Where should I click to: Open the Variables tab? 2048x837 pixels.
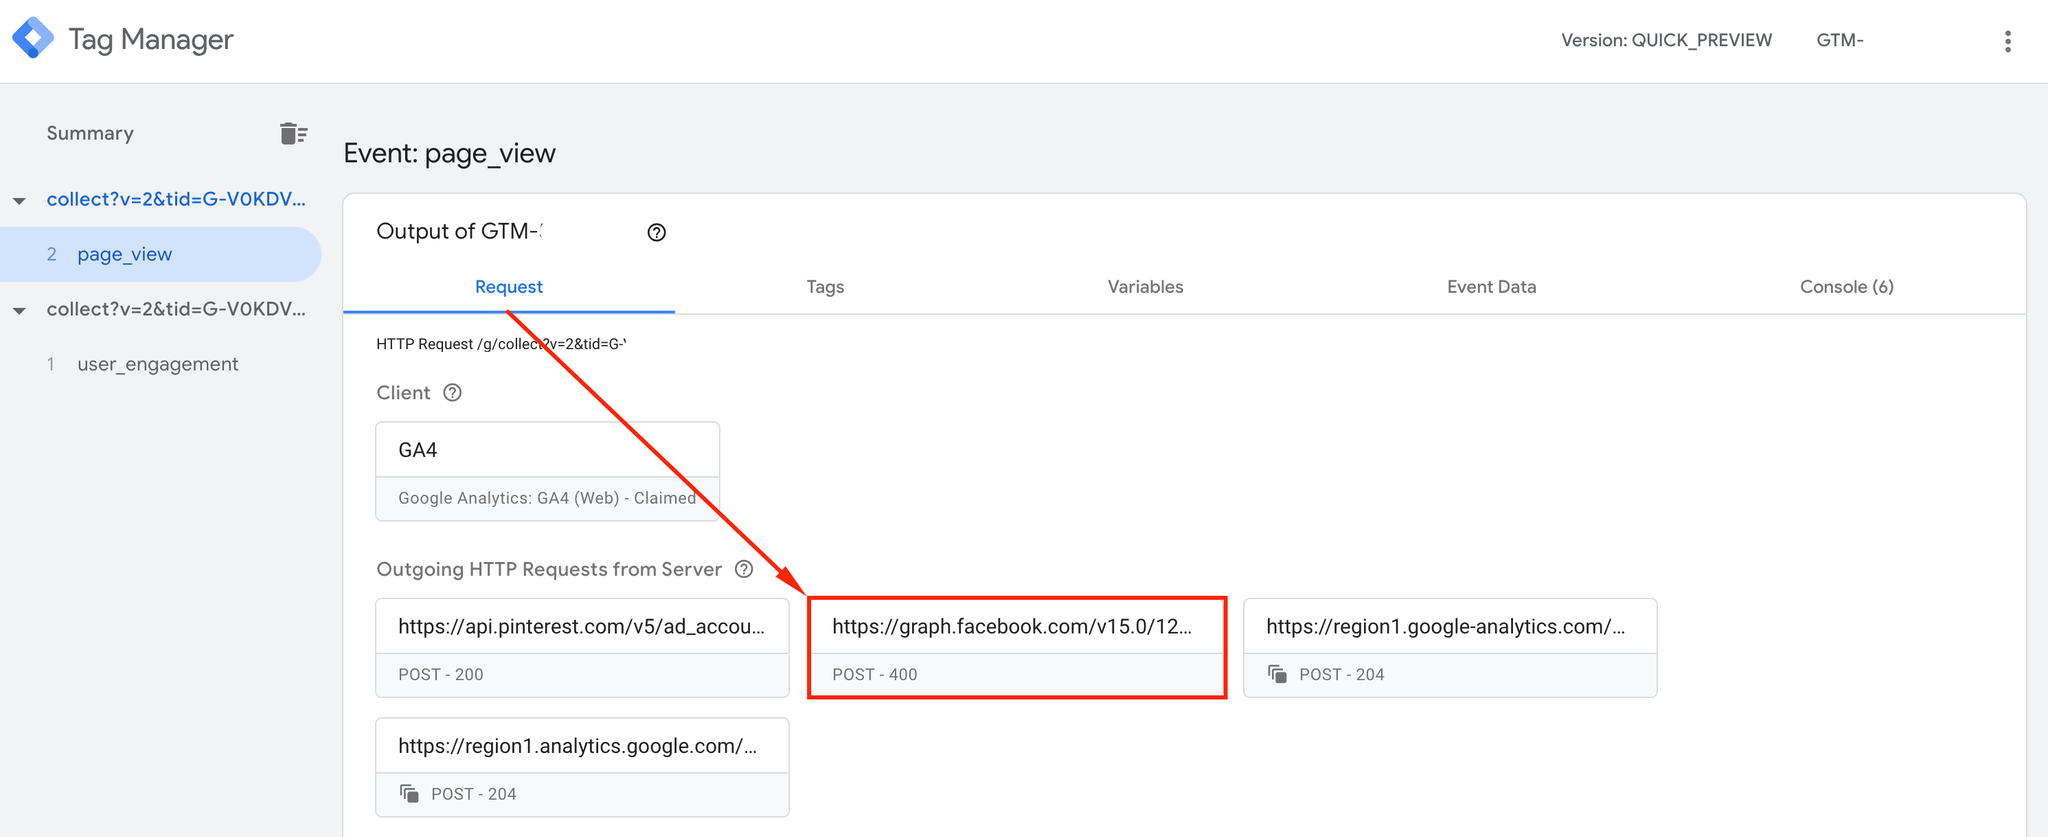tap(1145, 287)
